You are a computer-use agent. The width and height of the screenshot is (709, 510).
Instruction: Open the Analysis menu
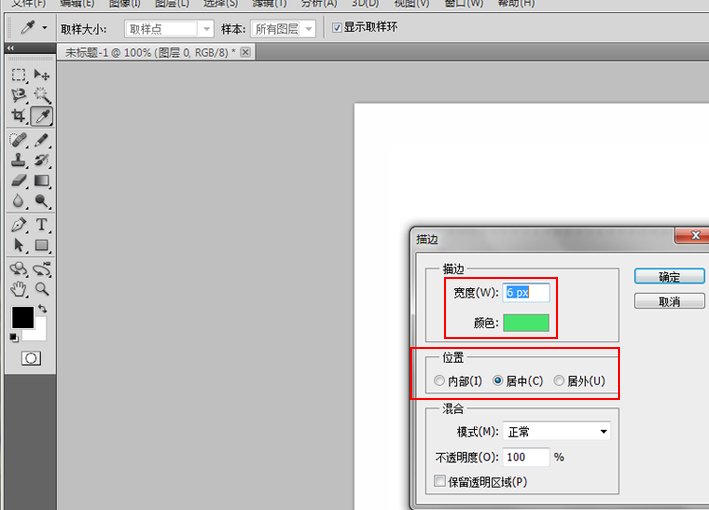[319, 4]
